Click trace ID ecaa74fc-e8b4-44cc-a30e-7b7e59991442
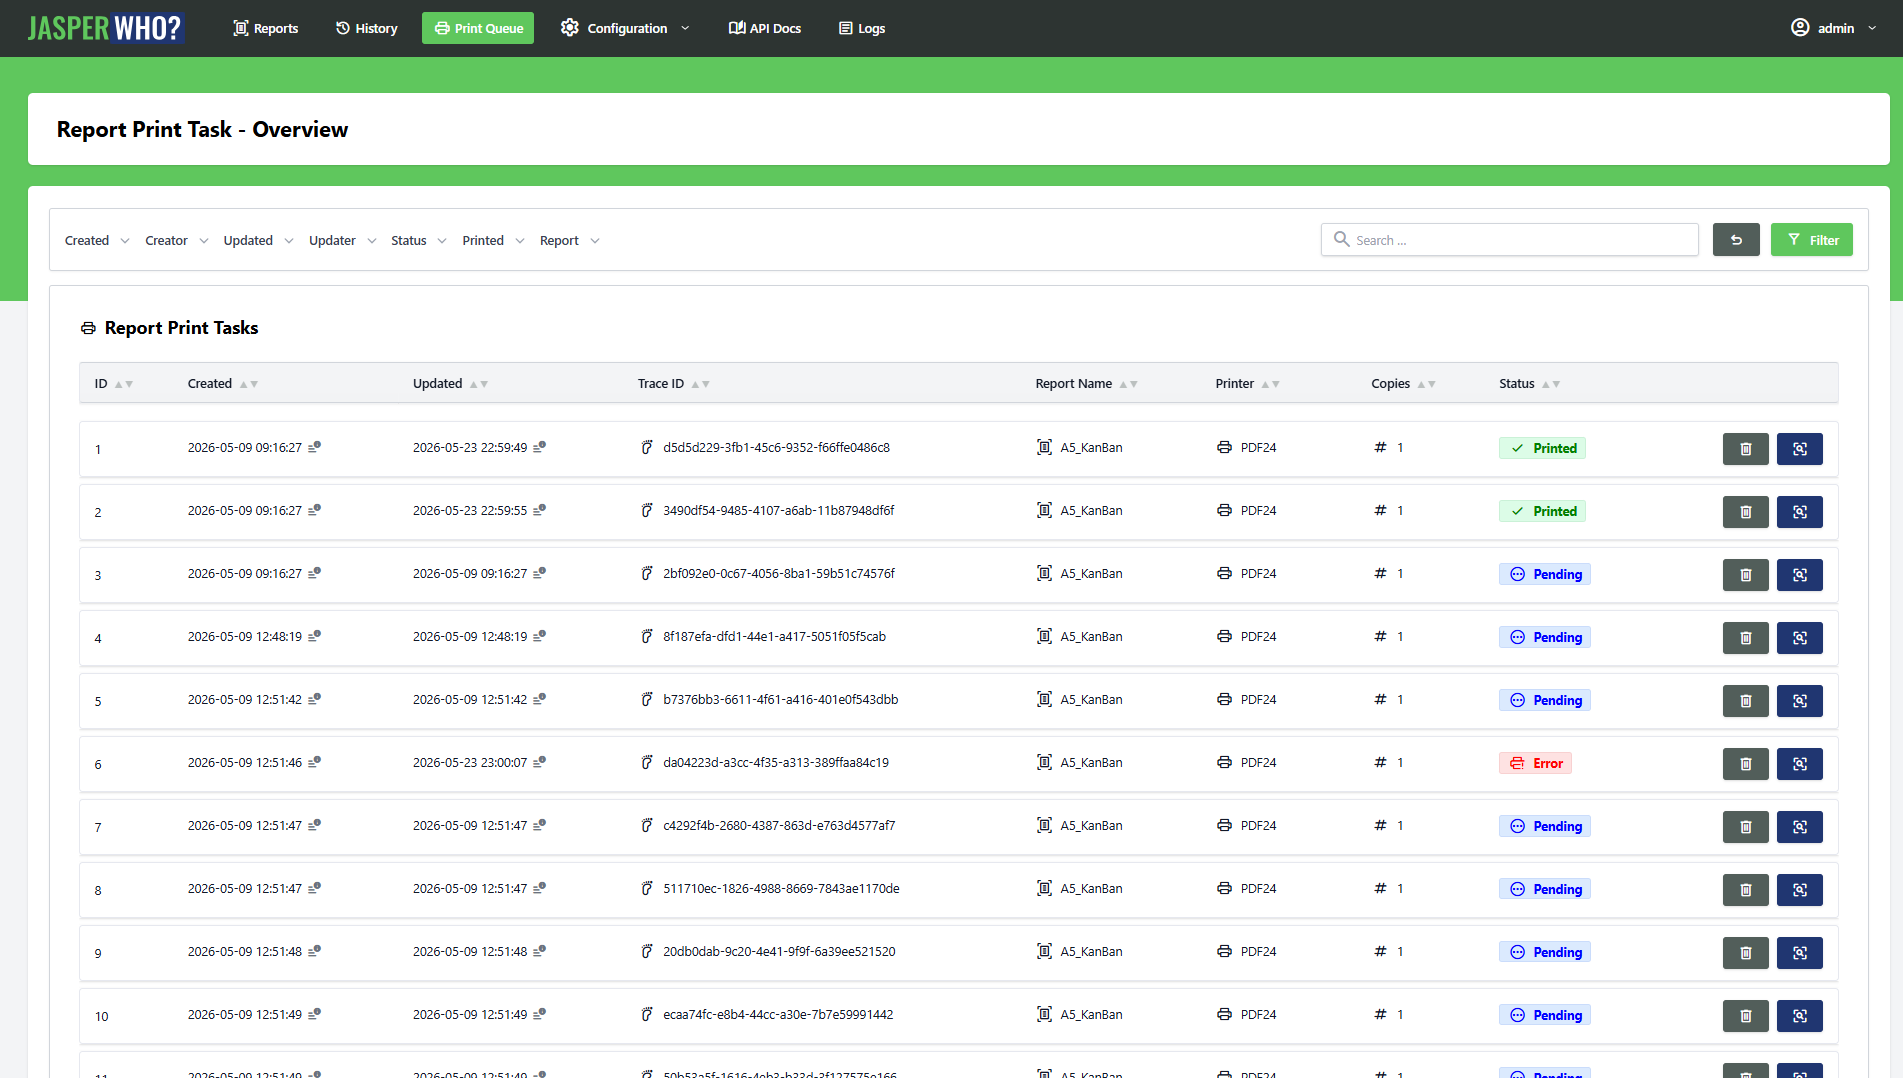This screenshot has width=1903, height=1078. (778, 1015)
